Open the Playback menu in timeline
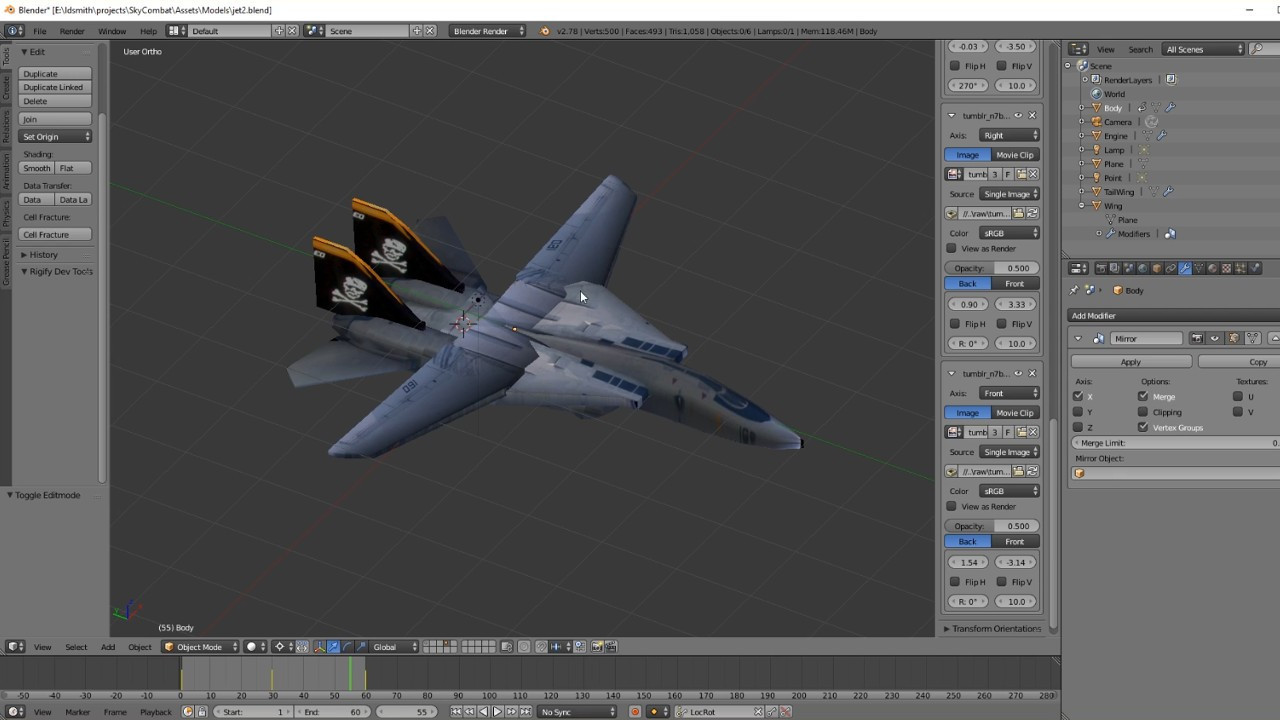The width and height of the screenshot is (1280, 720). (155, 712)
